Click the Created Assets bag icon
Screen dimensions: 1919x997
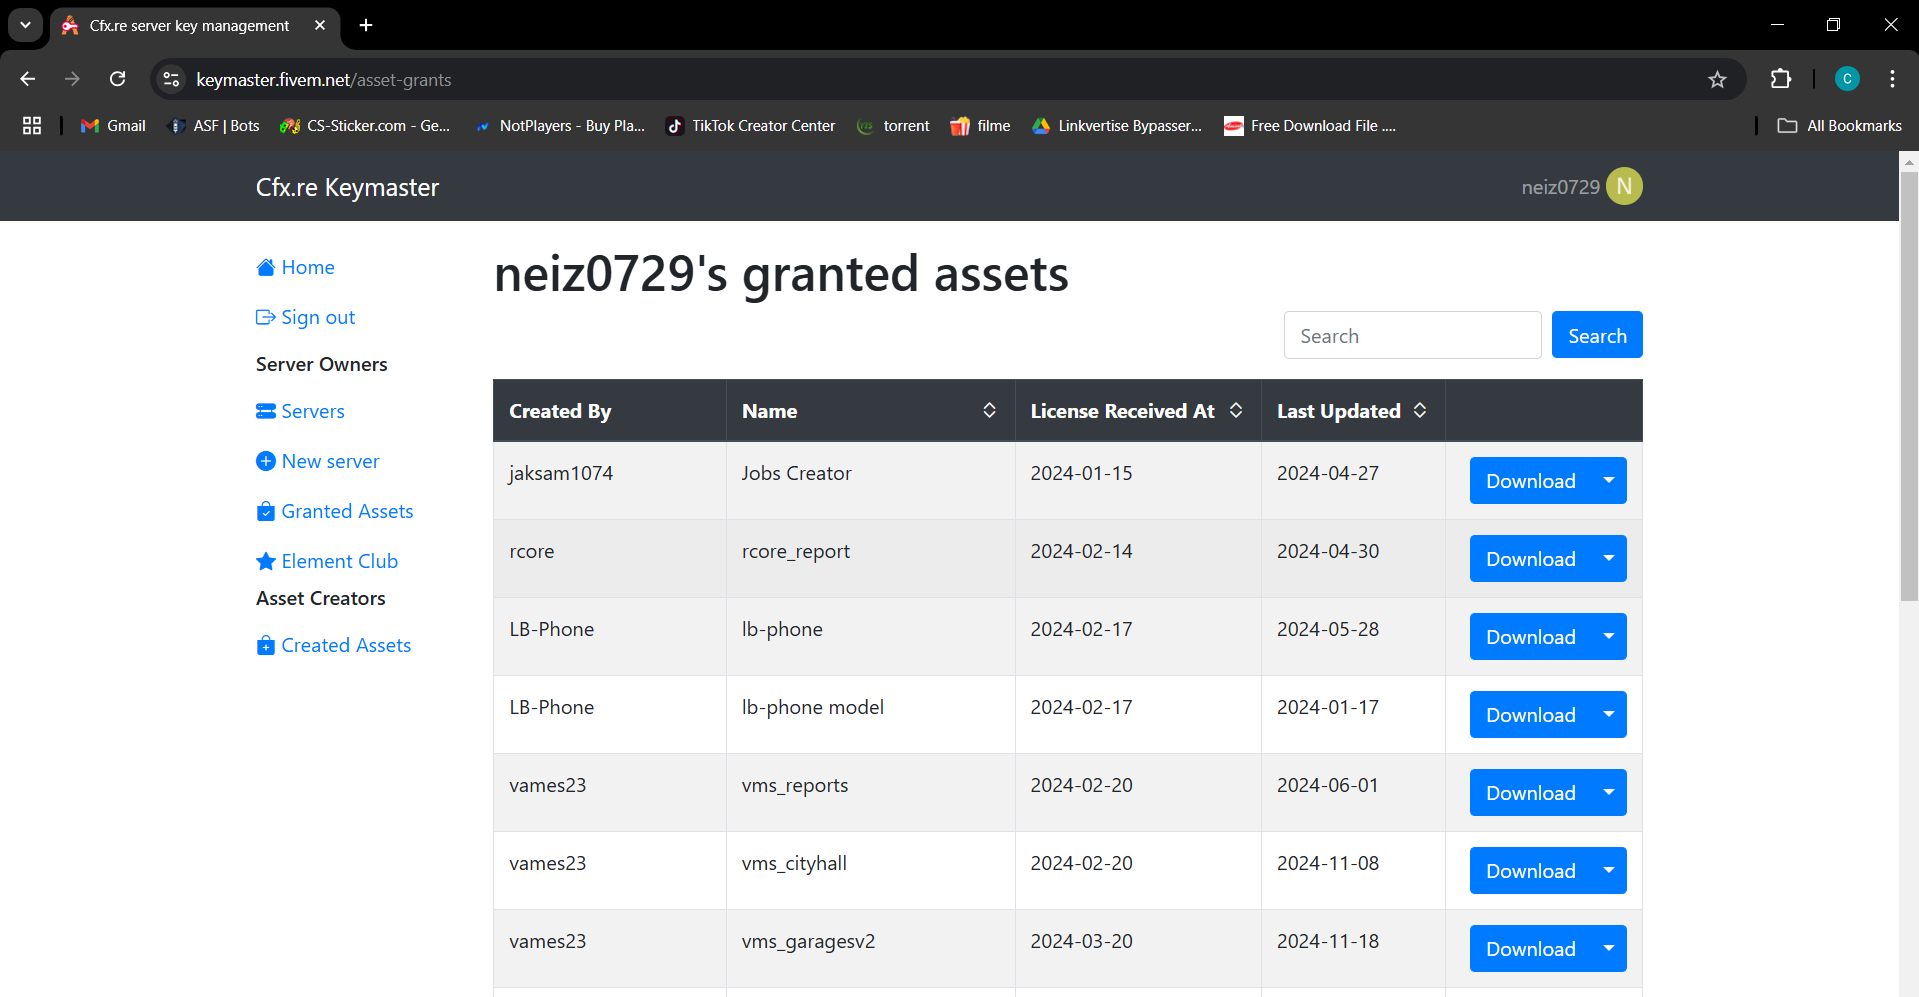coord(266,645)
